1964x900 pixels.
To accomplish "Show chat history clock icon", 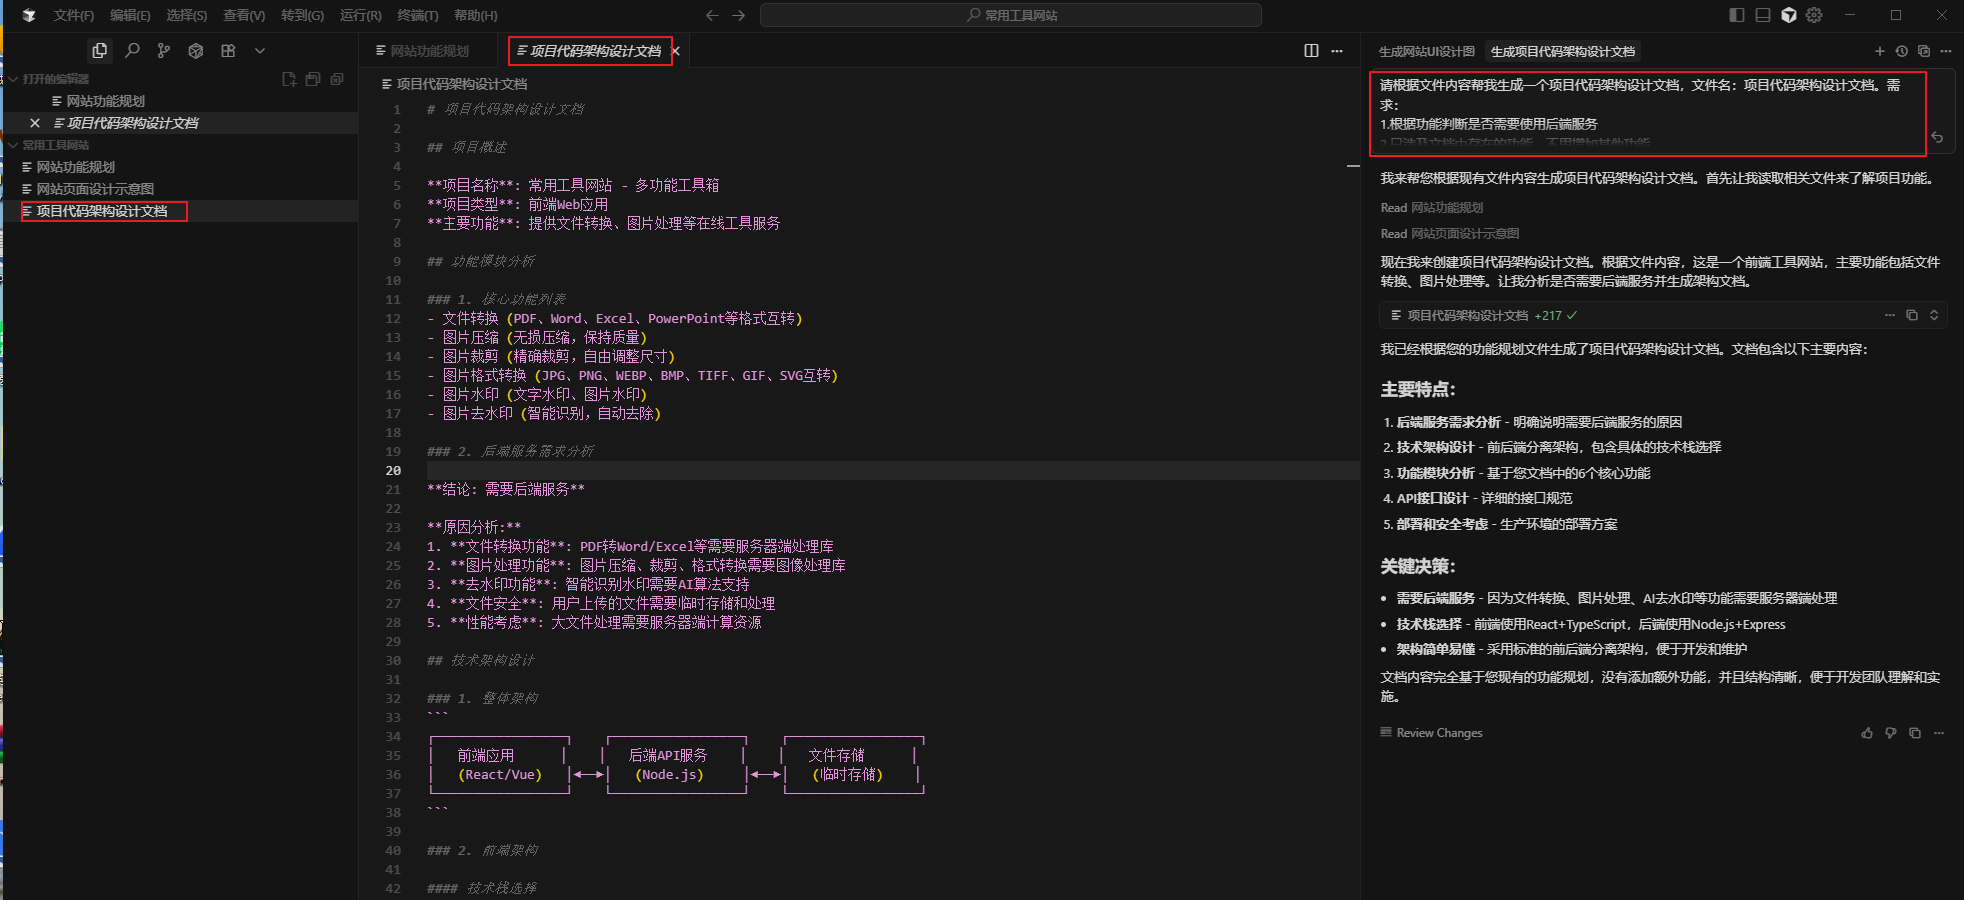I will 1902,51.
